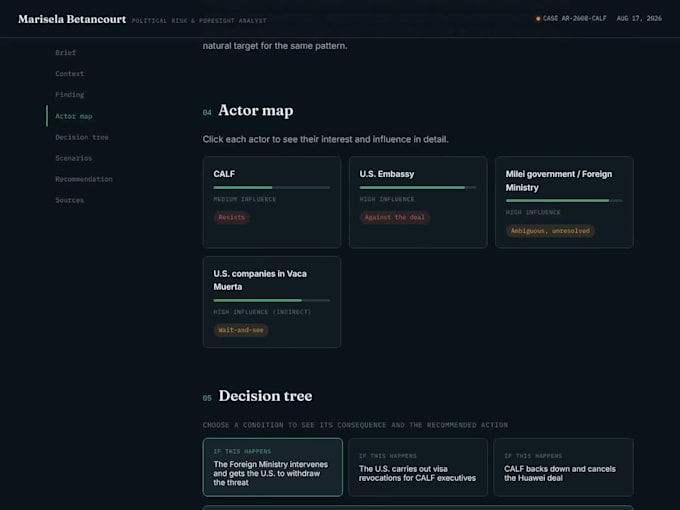The image size is (680, 510).
Task: Click the 'Actor map' heading
Action: coord(256,110)
